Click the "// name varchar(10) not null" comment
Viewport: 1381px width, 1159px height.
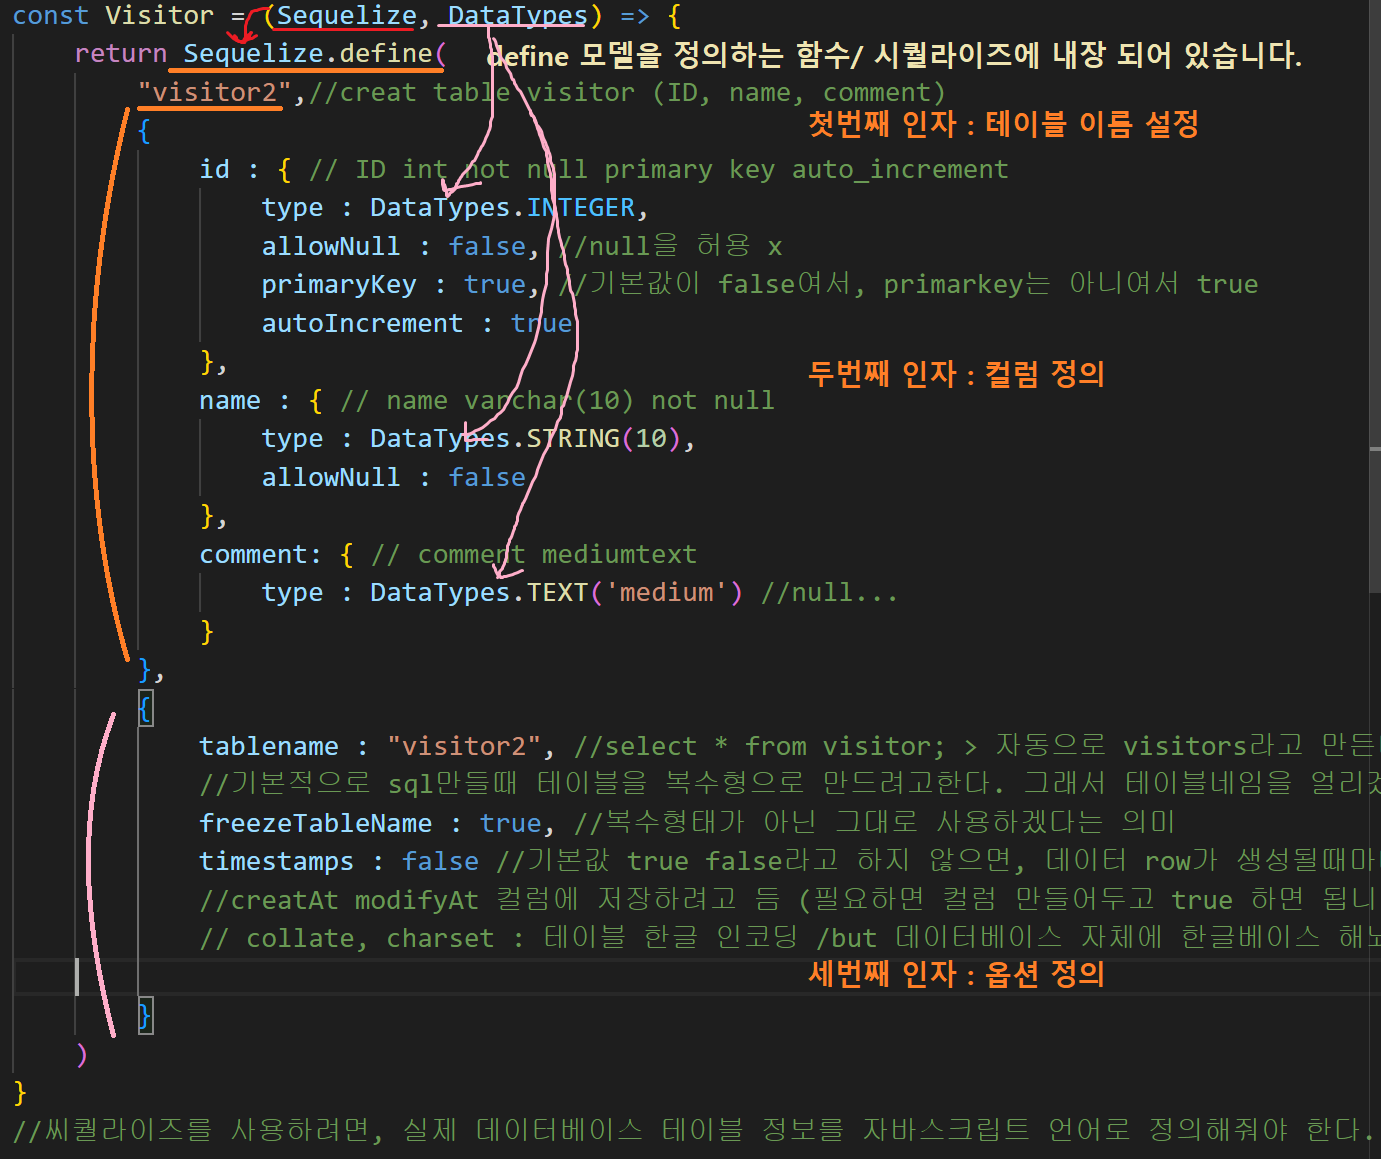click(x=557, y=400)
